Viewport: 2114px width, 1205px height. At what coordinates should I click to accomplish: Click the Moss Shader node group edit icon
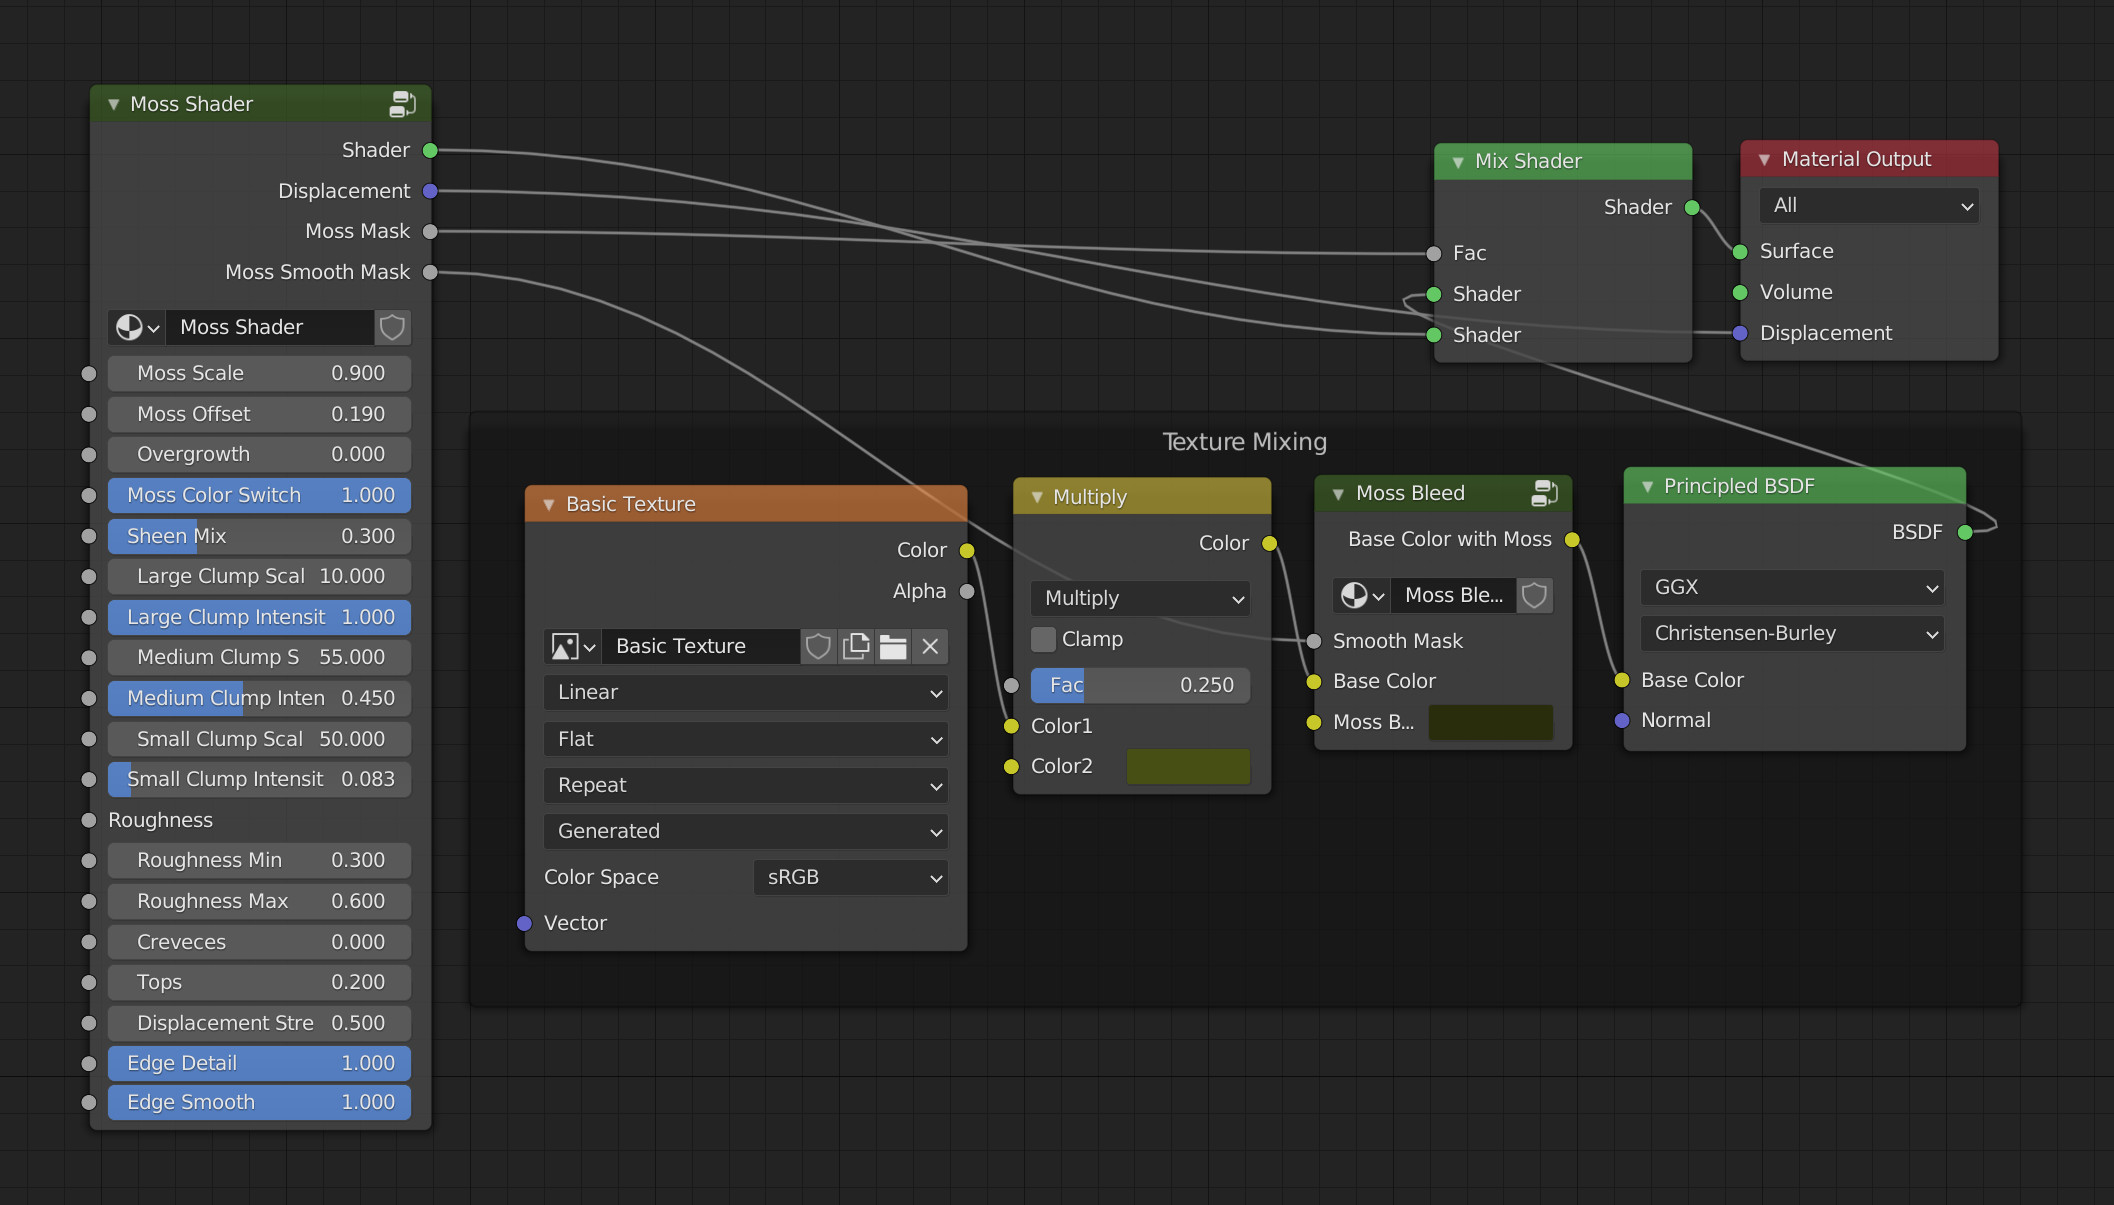402,104
